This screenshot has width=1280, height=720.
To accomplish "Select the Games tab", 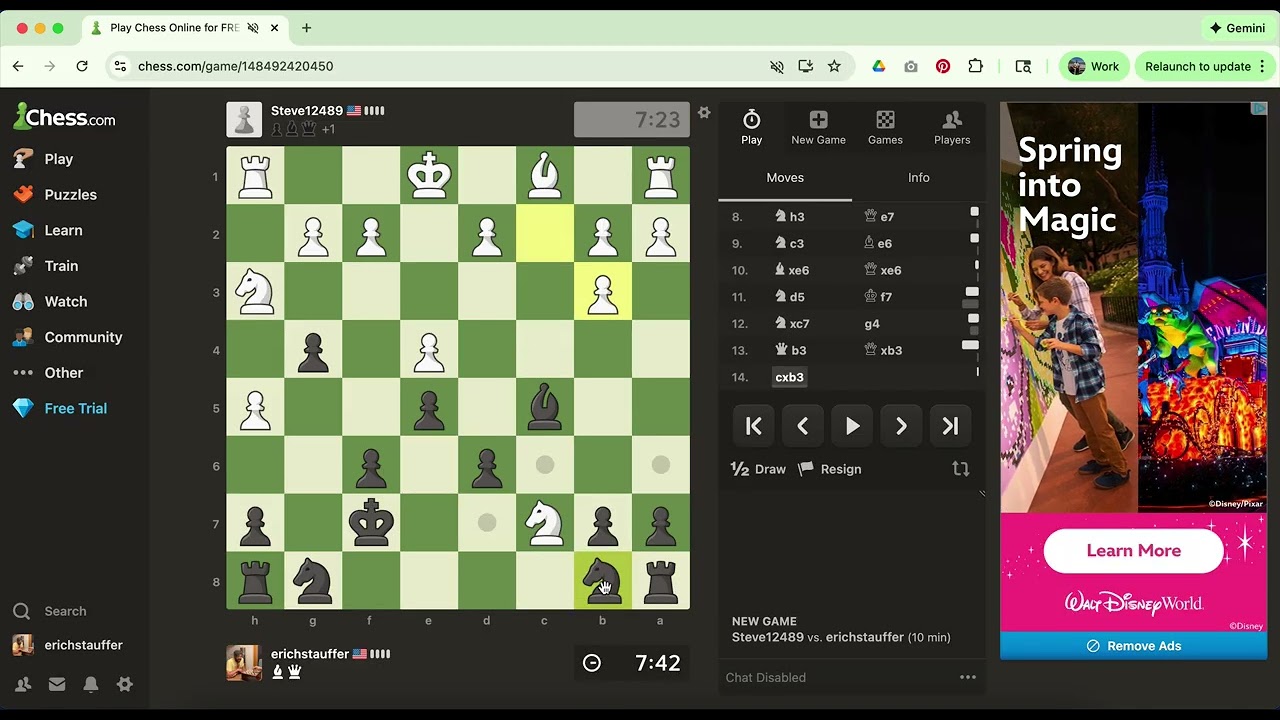I will coord(885,128).
